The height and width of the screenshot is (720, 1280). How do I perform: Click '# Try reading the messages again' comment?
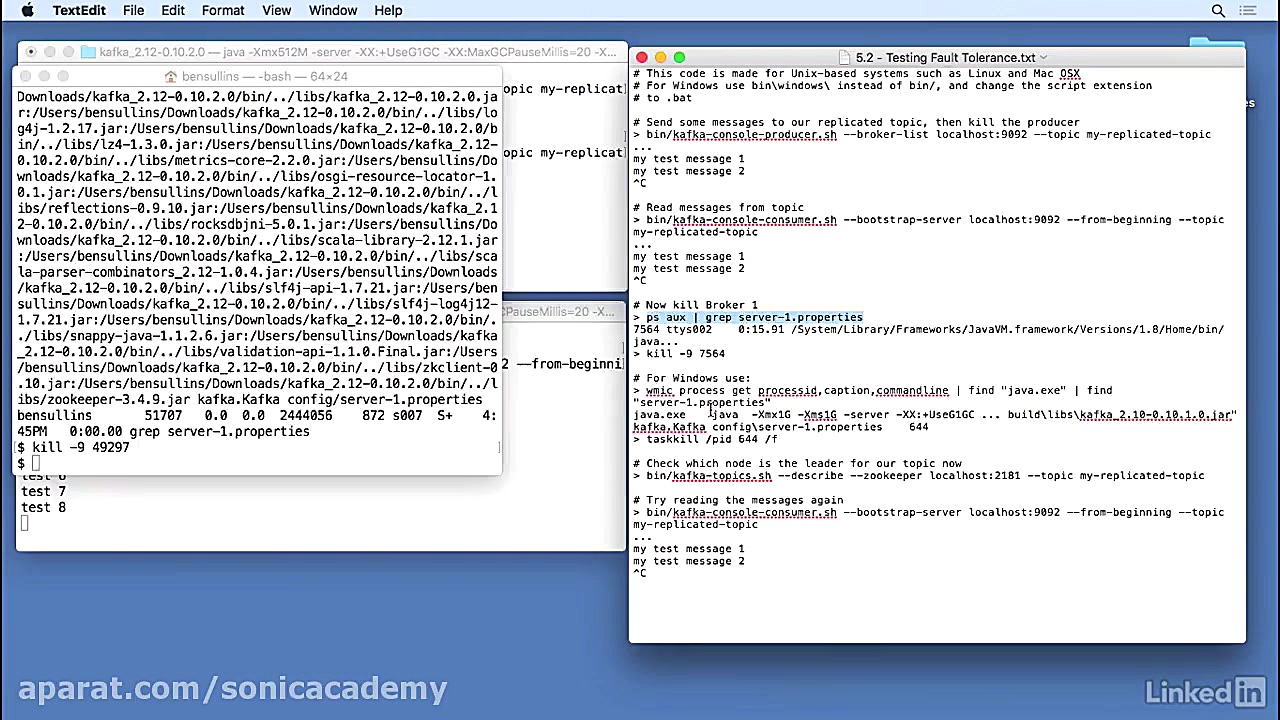coord(738,500)
